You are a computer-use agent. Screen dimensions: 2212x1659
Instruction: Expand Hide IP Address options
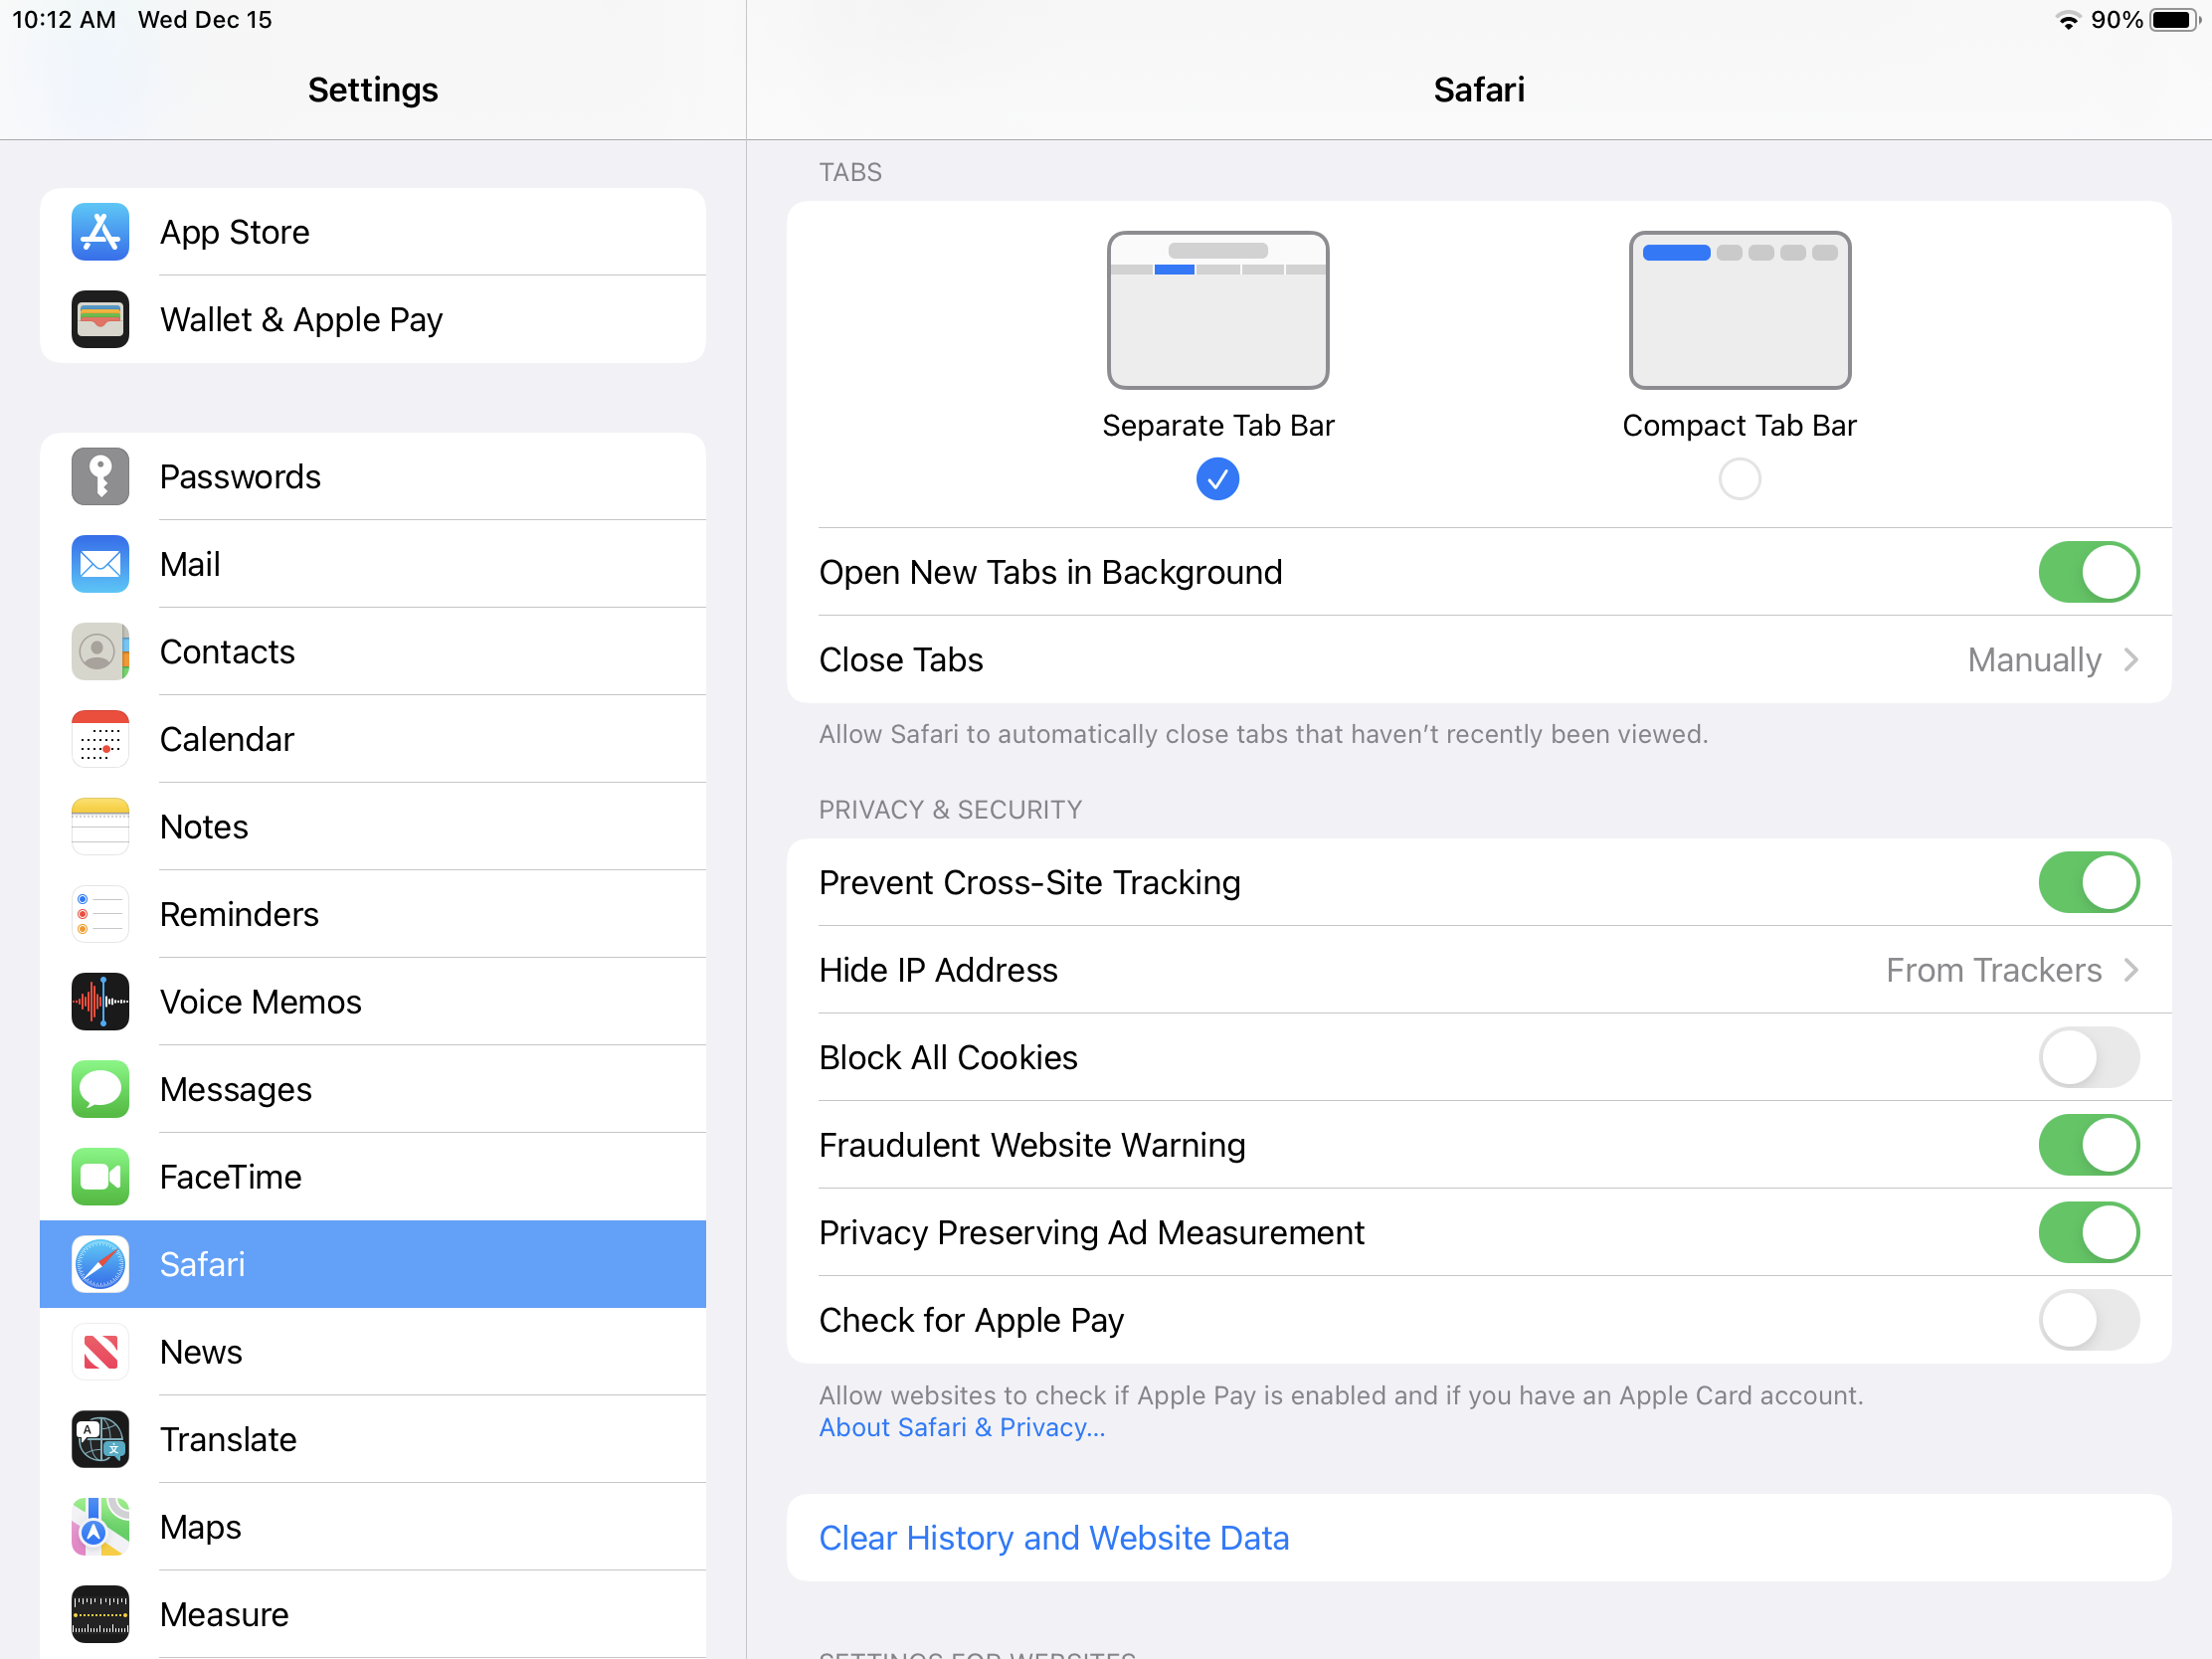(x=2130, y=970)
